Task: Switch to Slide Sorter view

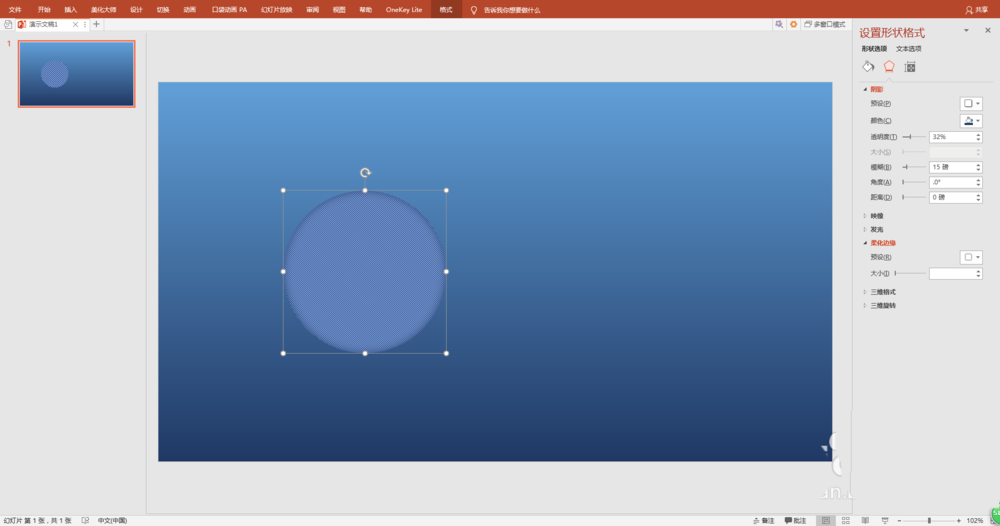Action: [x=846, y=520]
